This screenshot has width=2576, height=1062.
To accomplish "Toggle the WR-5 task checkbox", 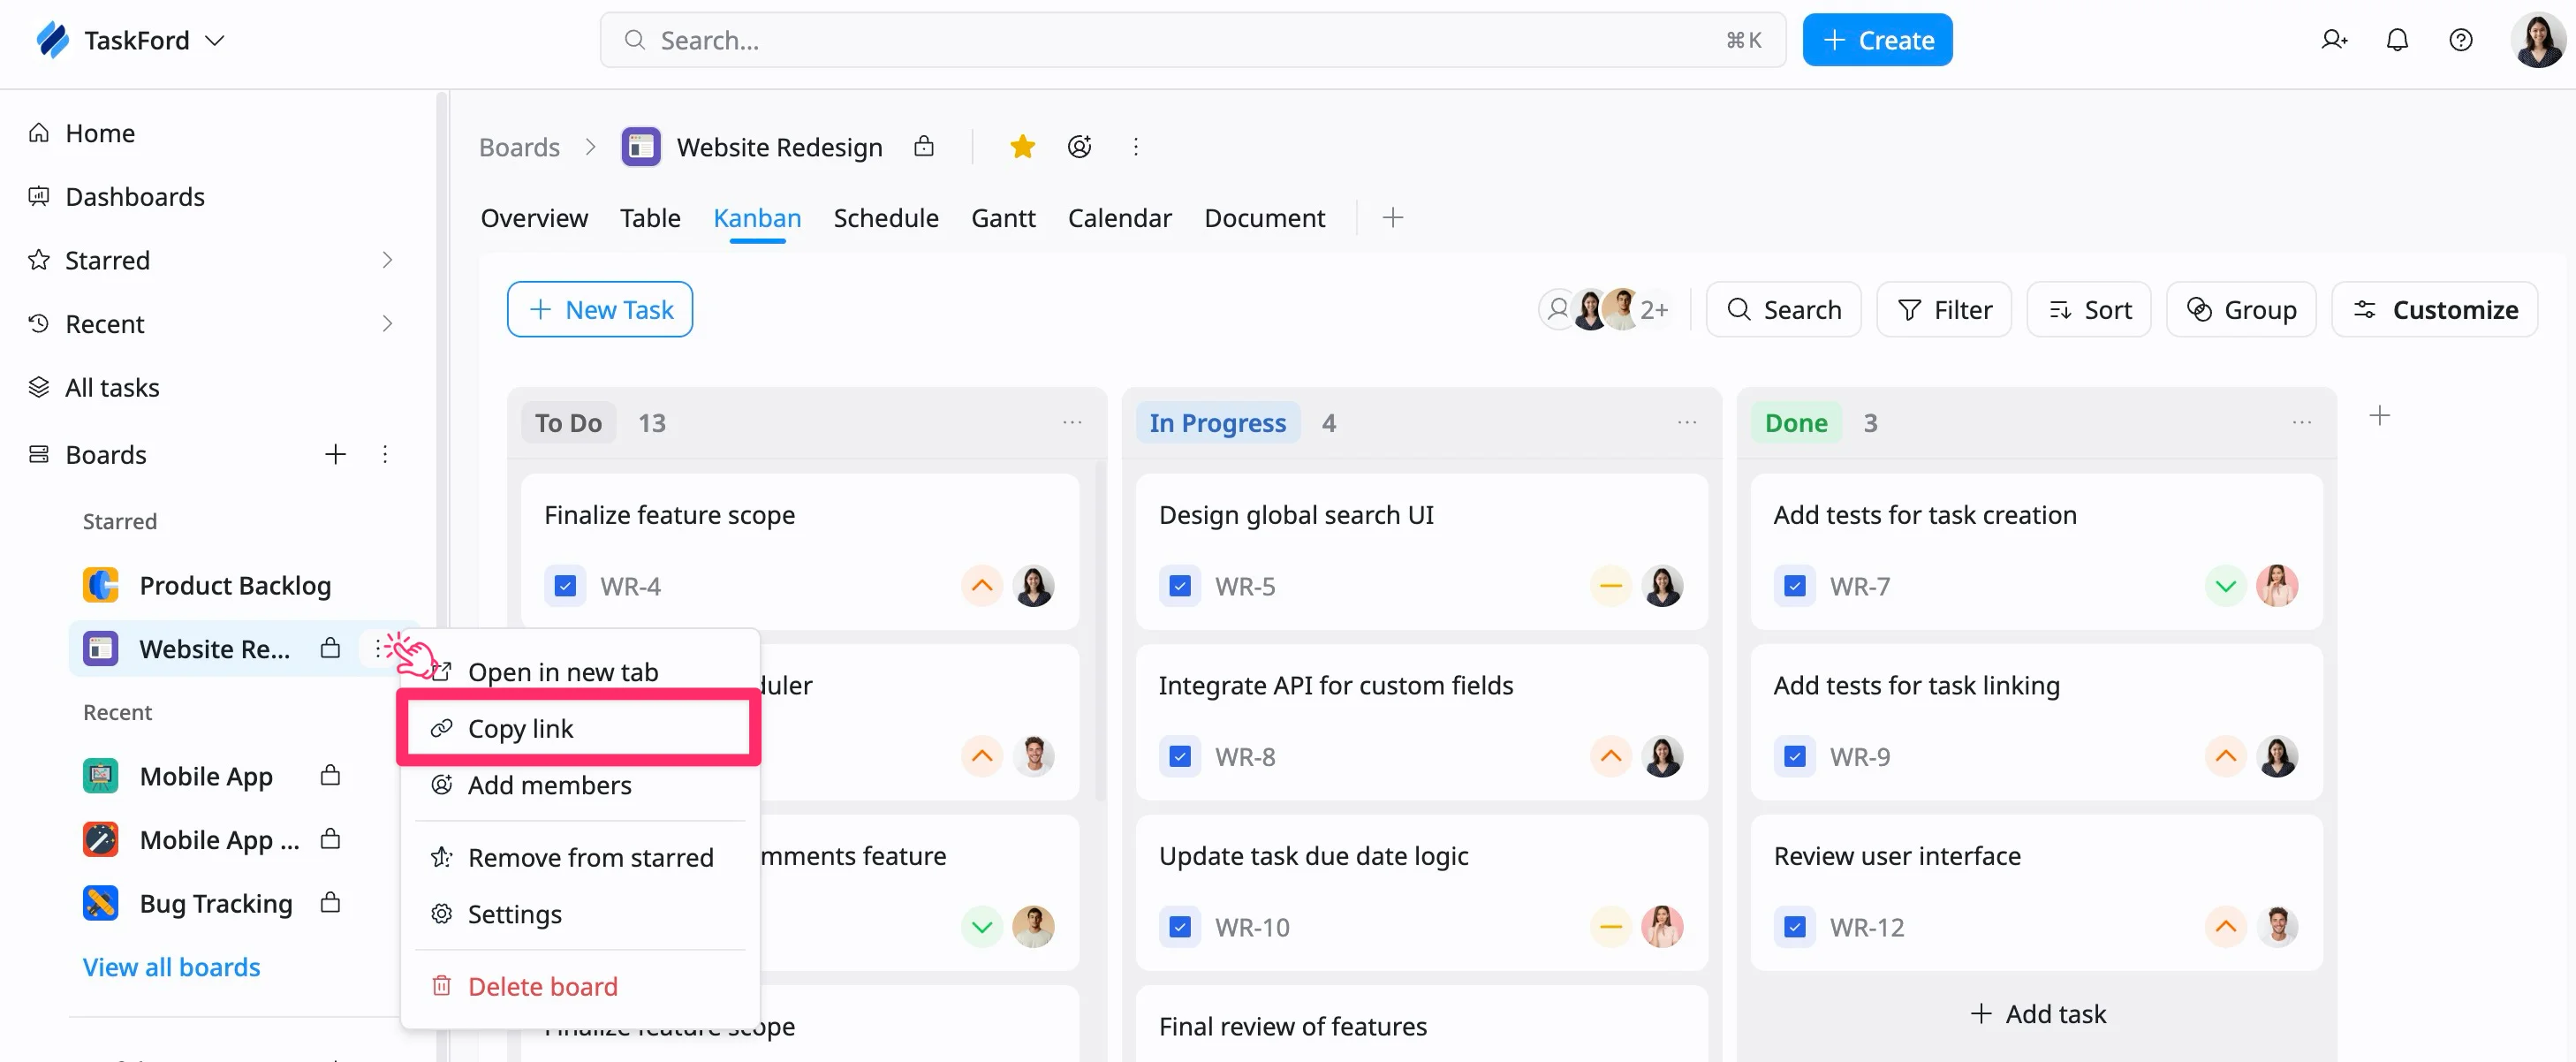I will [x=1180, y=586].
